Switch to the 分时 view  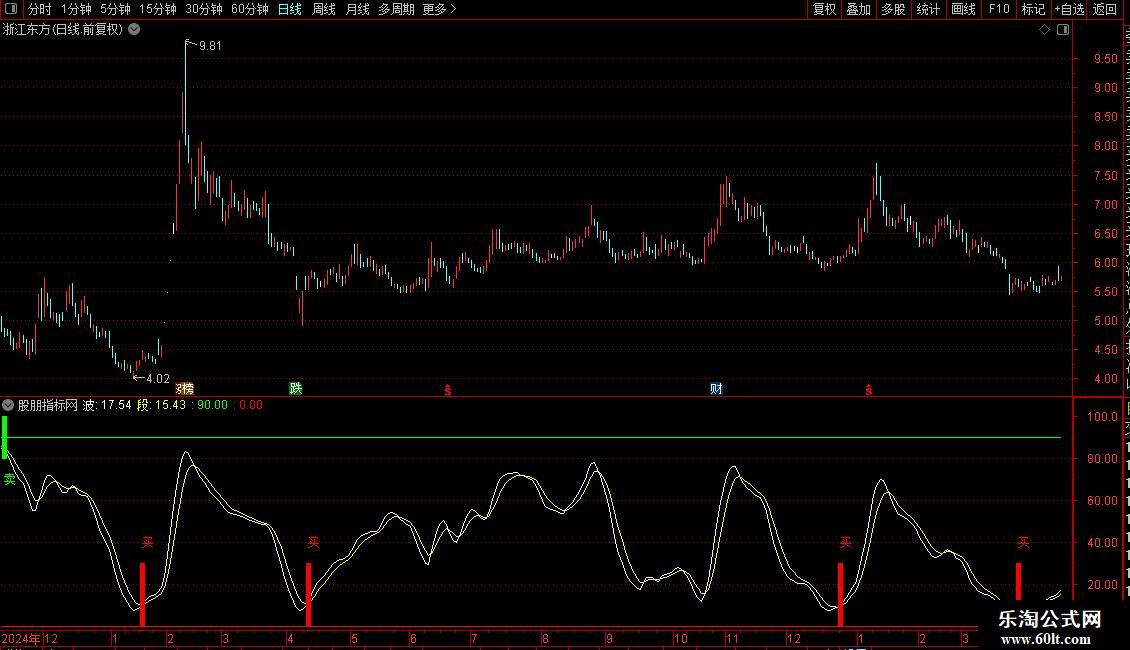point(40,9)
